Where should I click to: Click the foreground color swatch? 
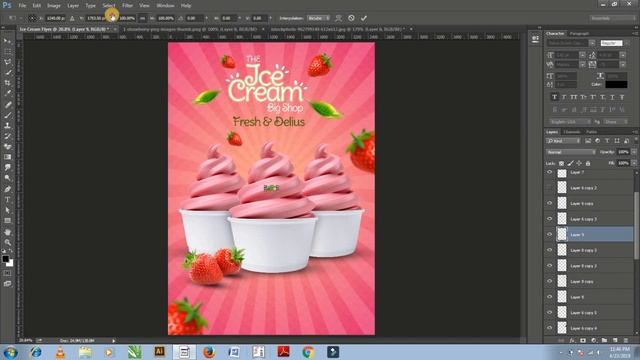click(5, 259)
